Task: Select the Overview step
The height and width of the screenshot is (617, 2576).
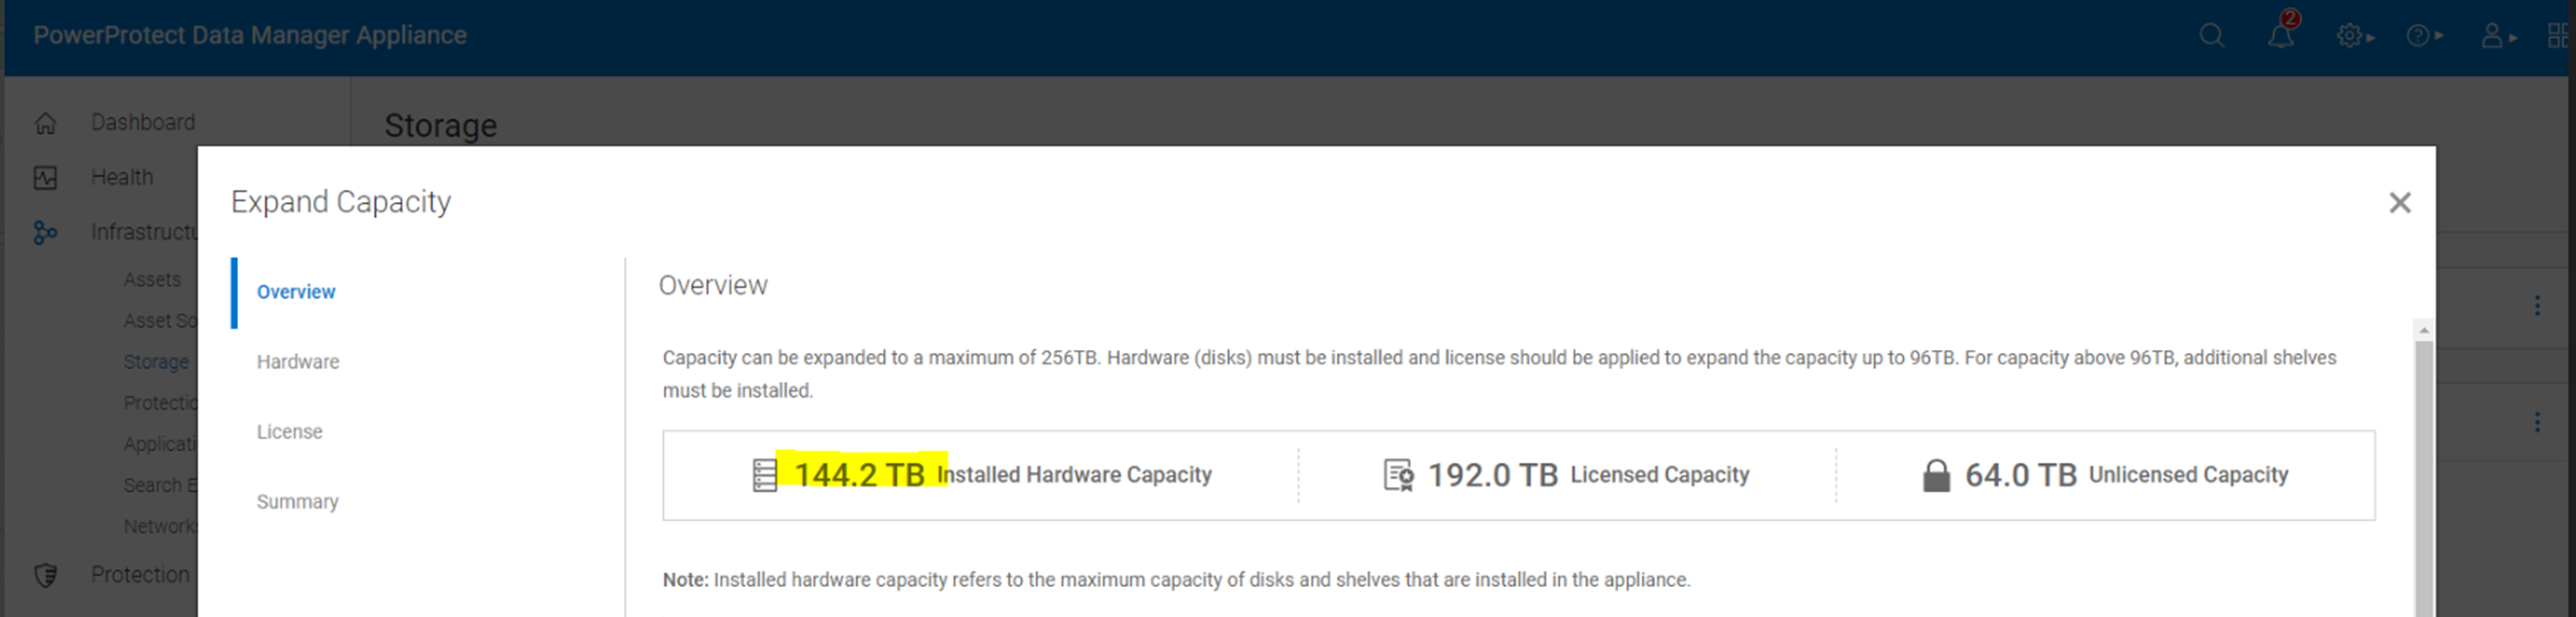Action: coord(296,292)
